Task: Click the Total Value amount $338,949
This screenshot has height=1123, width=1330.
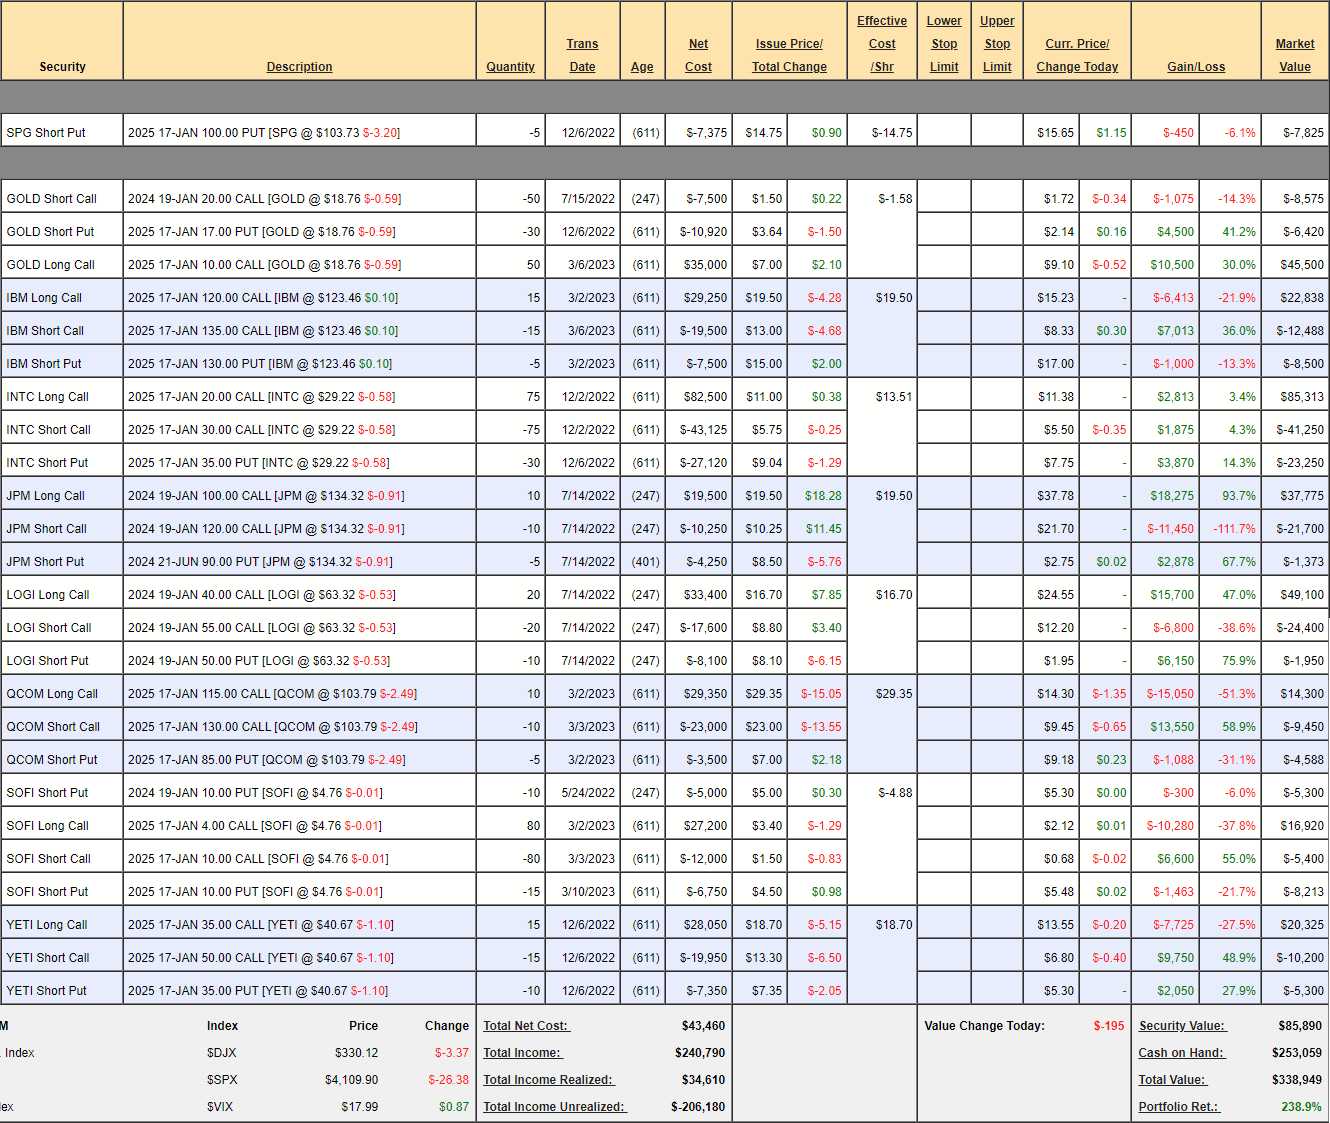Action: (x=1299, y=1080)
